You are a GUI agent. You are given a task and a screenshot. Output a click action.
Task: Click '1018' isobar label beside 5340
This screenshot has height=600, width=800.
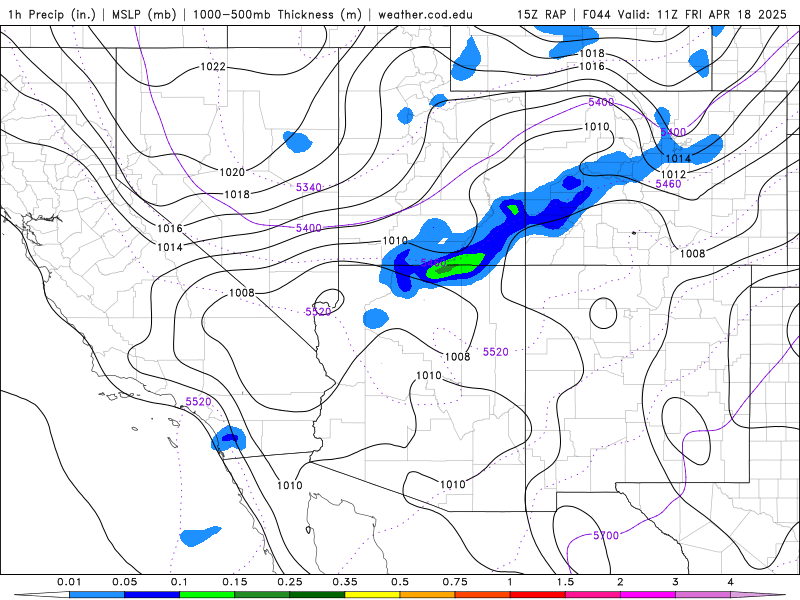(x=237, y=194)
